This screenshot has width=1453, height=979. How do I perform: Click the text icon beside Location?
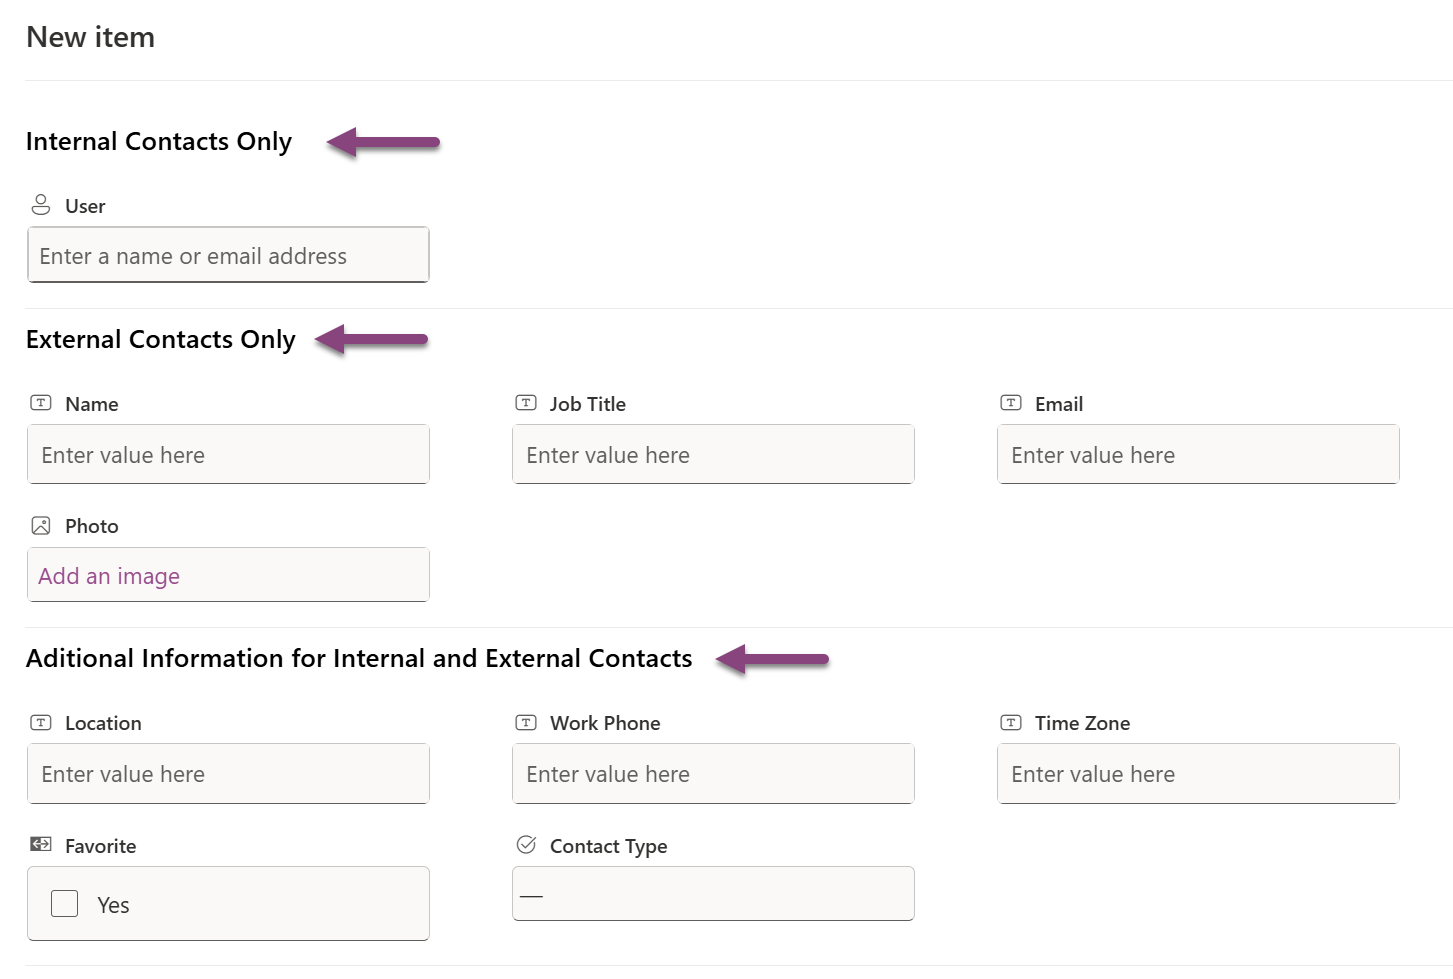[x=41, y=722]
